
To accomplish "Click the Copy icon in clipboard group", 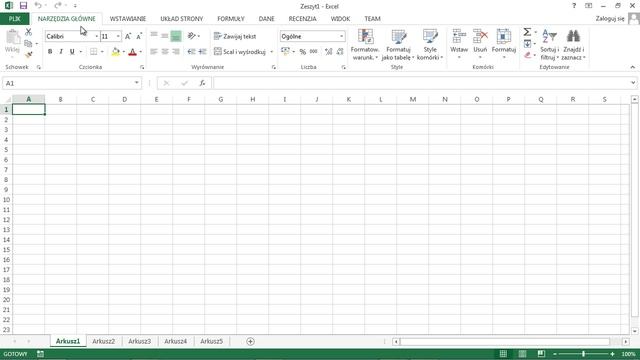I will tap(28, 43).
